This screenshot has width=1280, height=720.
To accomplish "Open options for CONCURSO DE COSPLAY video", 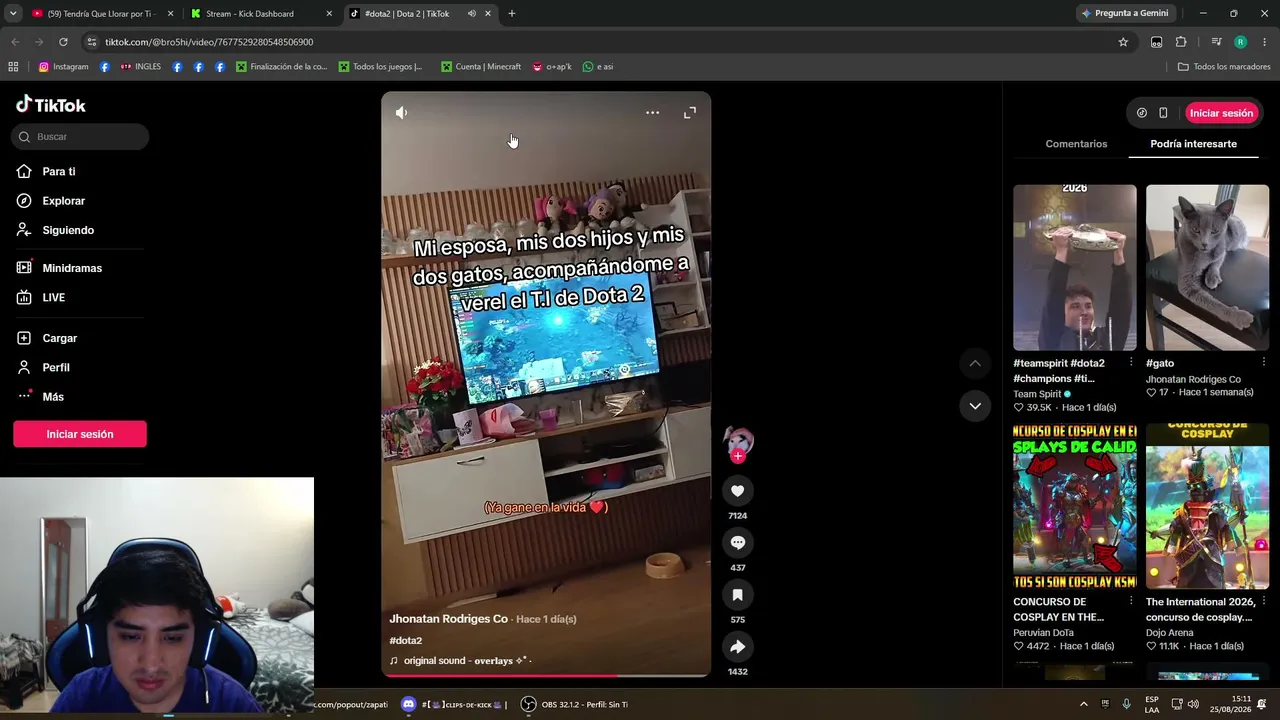I will coord(1131,602).
